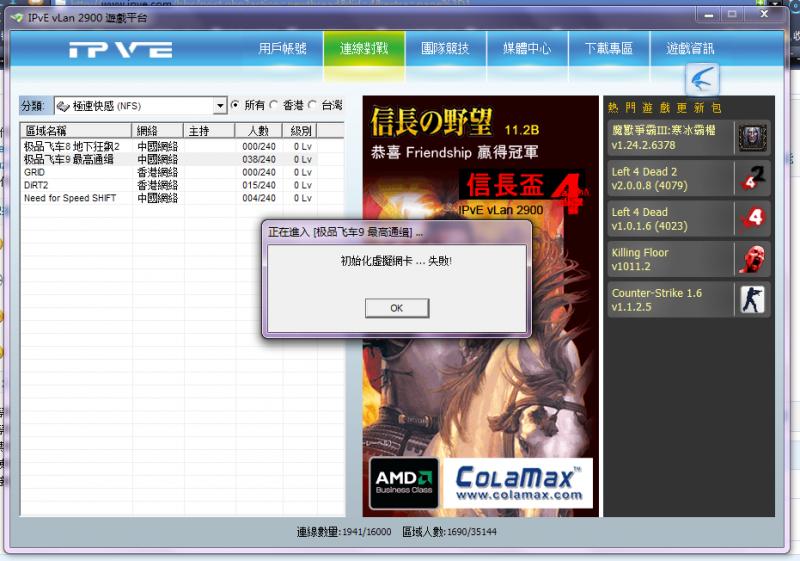Minimize the IPvE vLan window
The image size is (800, 561).
[x=709, y=15]
